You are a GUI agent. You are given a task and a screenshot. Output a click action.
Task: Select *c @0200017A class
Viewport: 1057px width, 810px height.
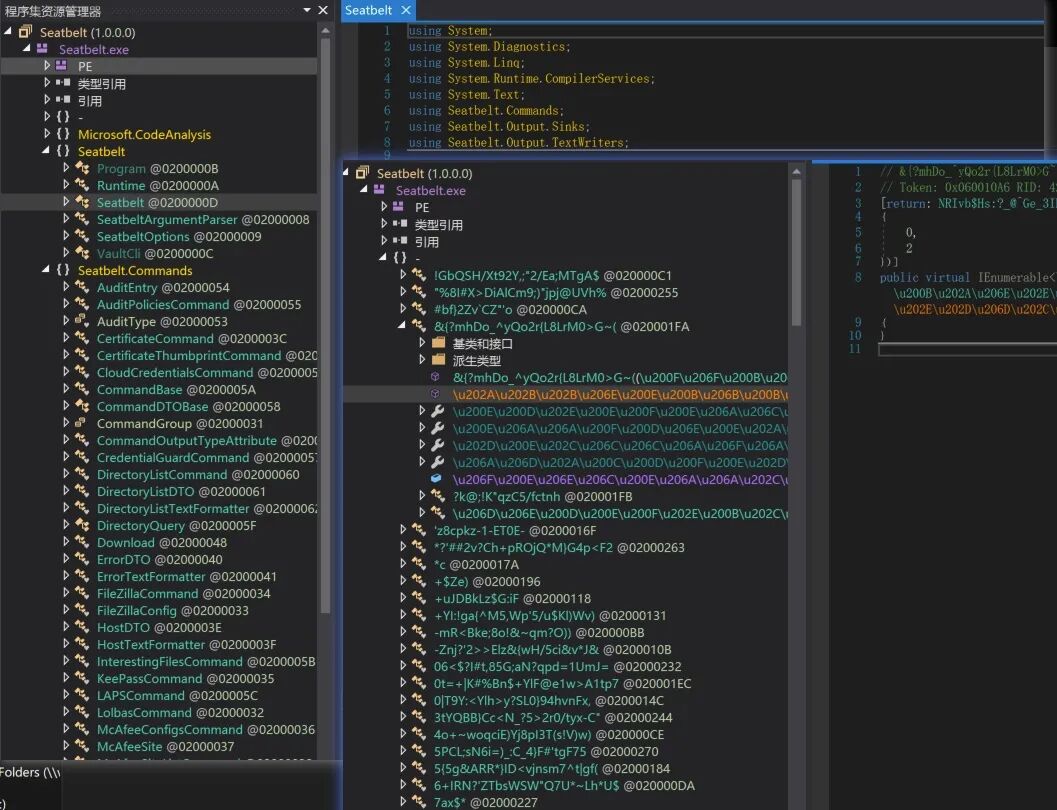pos(476,565)
